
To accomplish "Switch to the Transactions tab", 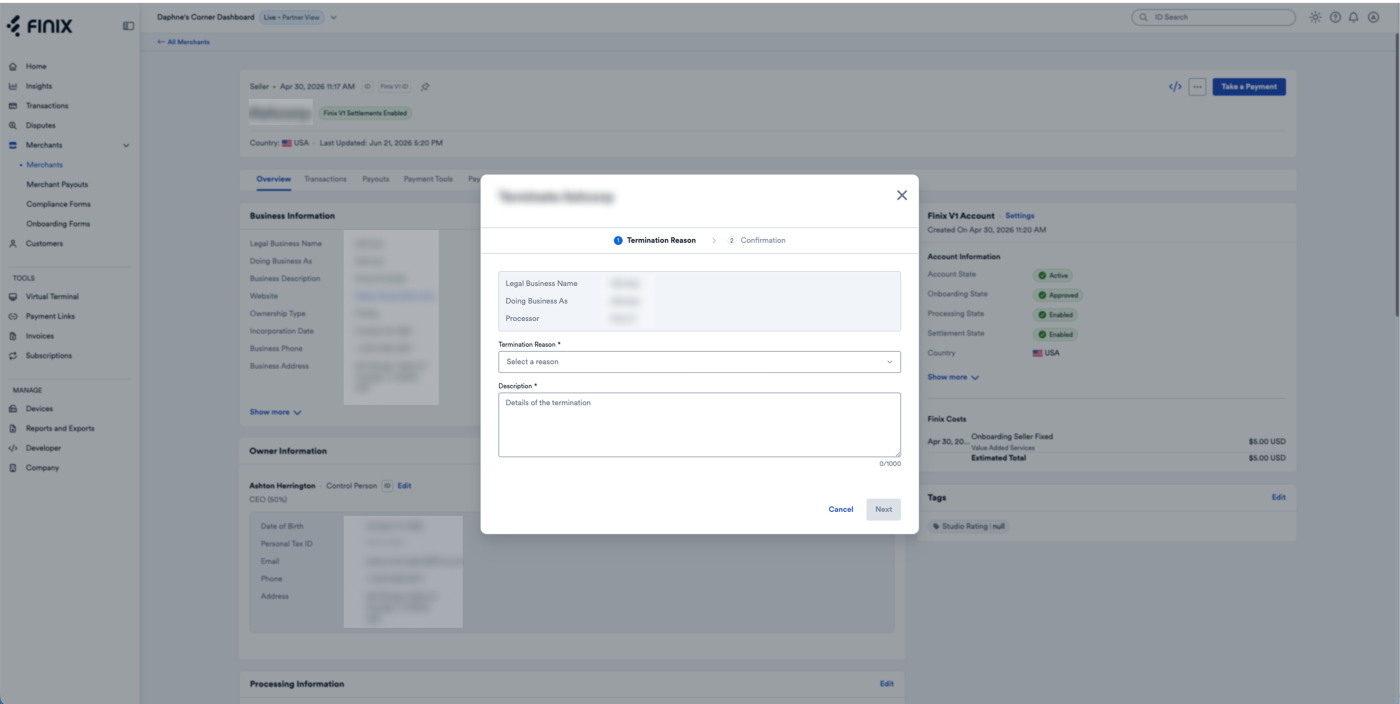I will click(325, 180).
